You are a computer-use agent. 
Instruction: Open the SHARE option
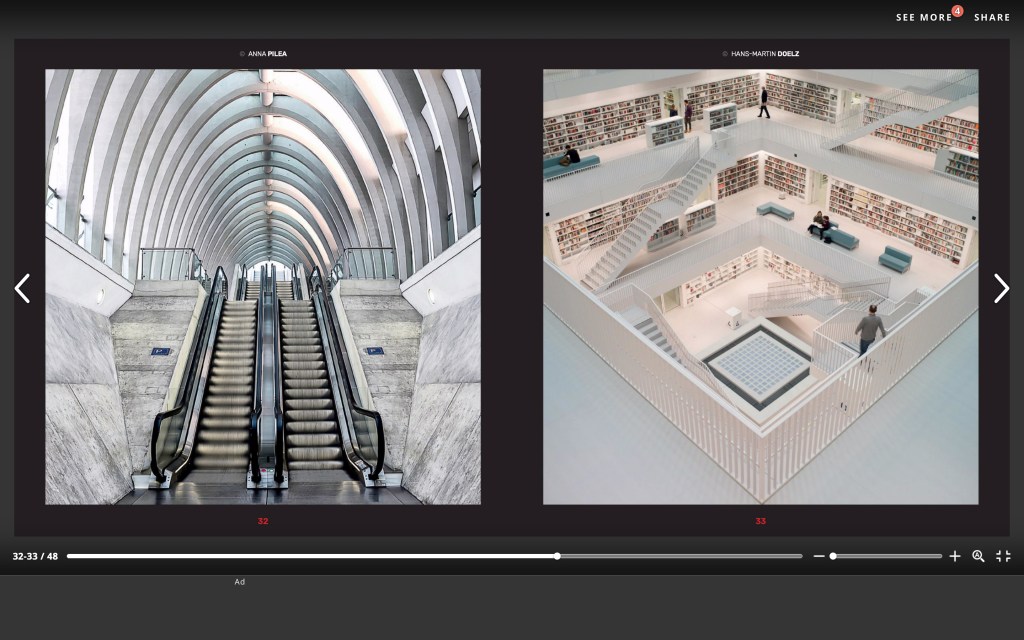[x=992, y=17]
